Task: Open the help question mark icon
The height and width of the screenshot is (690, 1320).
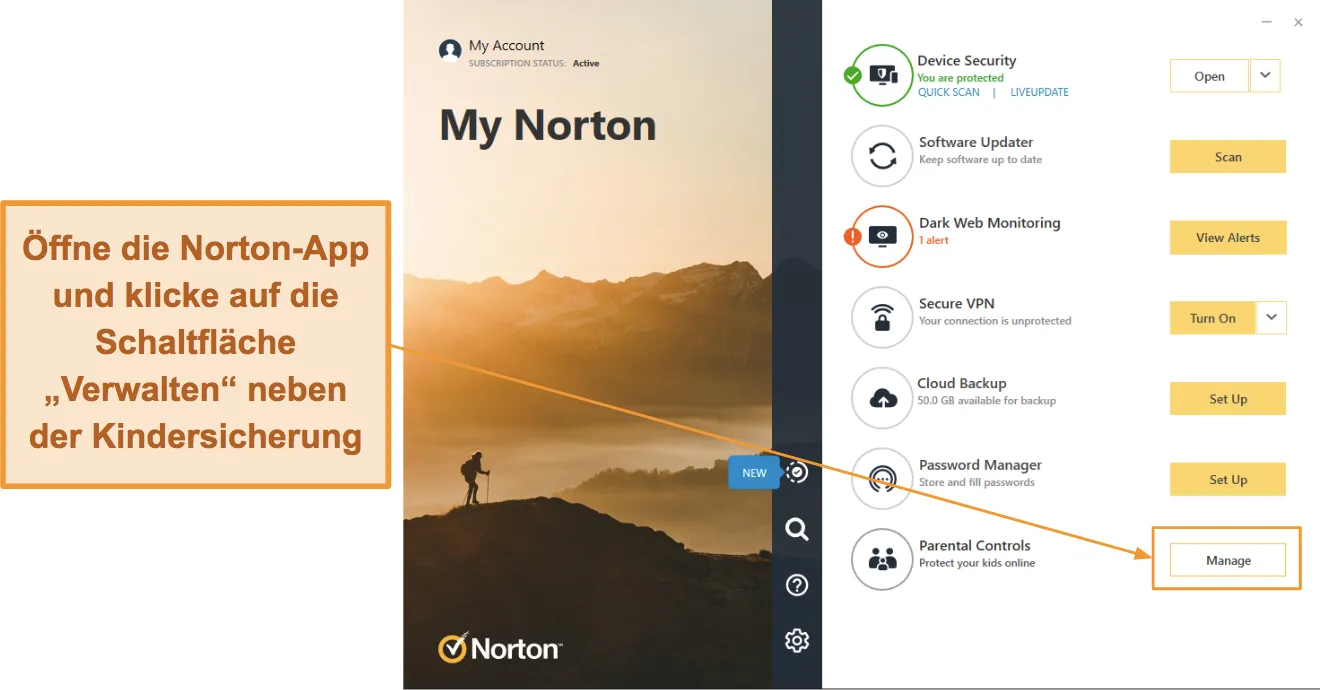Action: pyautogui.click(x=797, y=585)
